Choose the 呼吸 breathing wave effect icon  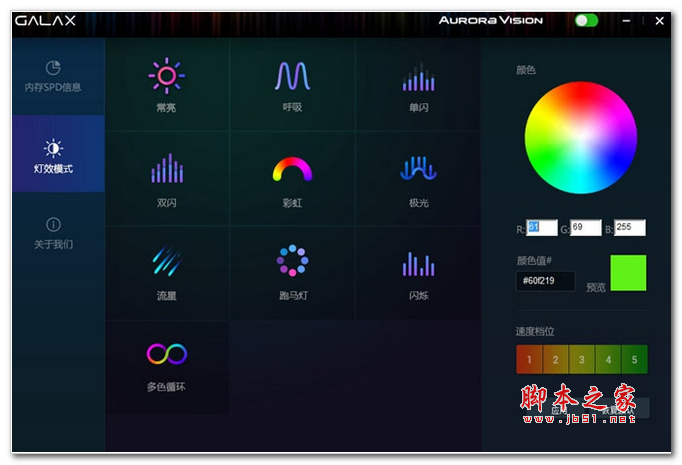click(x=292, y=76)
